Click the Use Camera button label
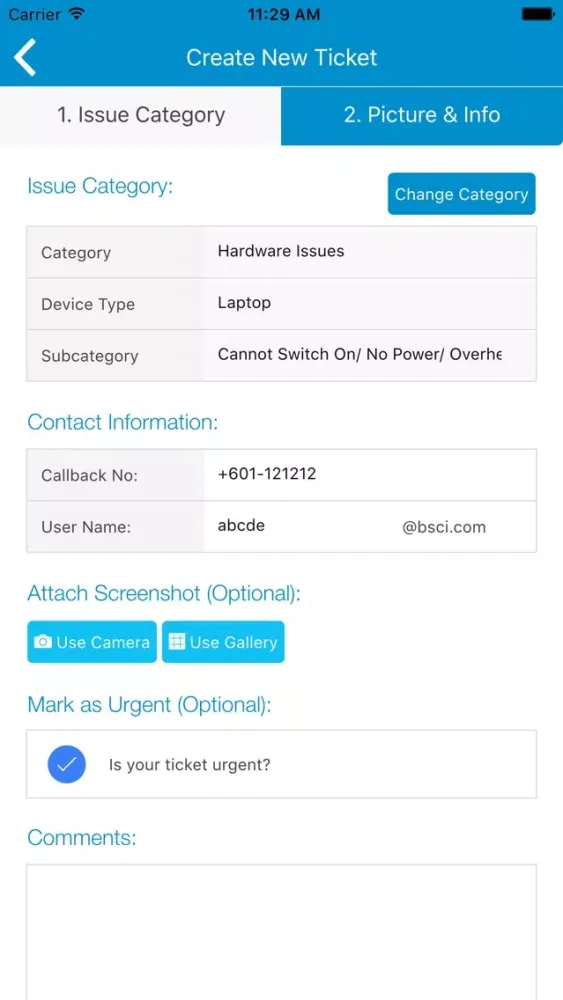Viewport: 563px width, 1000px height. [x=103, y=642]
